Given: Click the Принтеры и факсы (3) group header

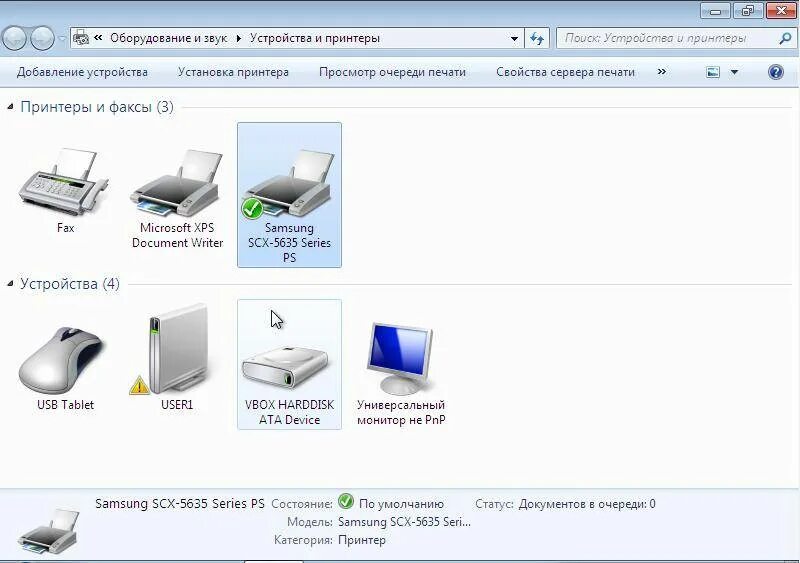Looking at the screenshot, I should click(97, 107).
